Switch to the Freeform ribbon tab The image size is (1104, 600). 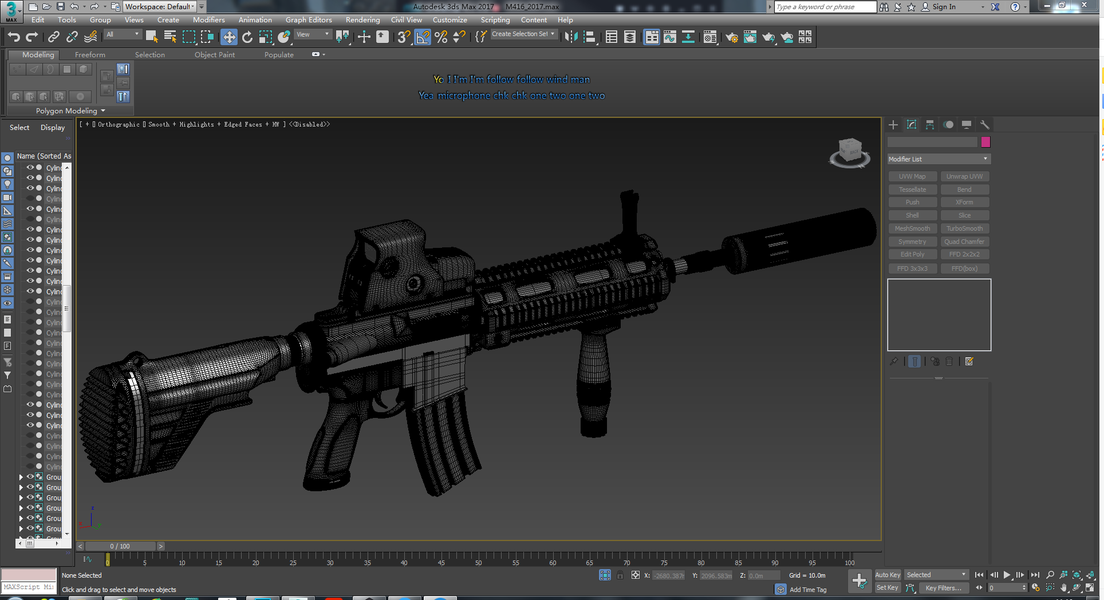90,55
